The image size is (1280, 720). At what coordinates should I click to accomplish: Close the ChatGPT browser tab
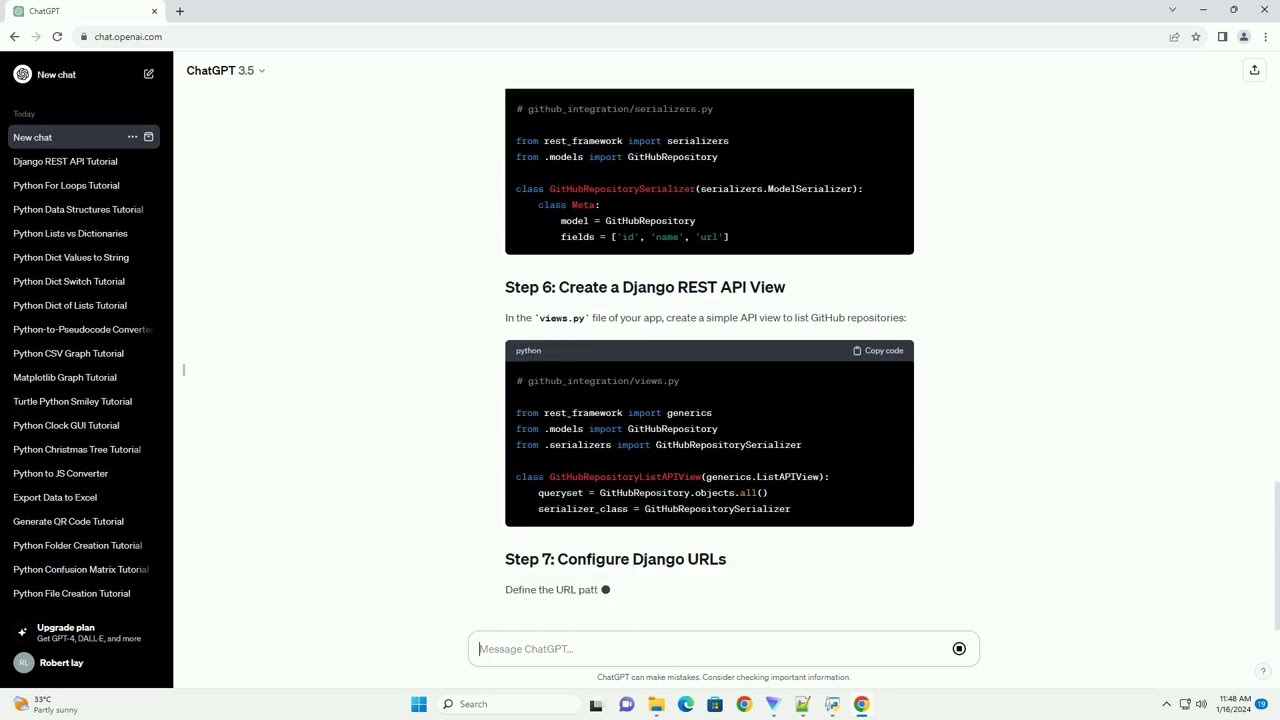click(x=154, y=11)
